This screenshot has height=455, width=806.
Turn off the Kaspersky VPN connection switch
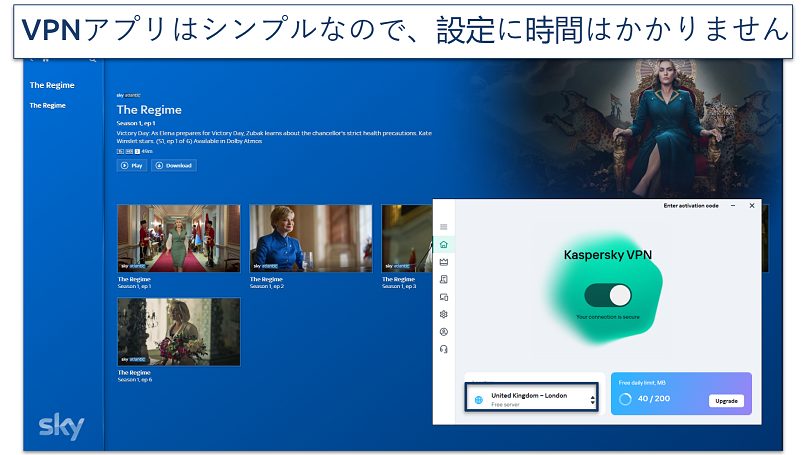pyautogui.click(x=608, y=295)
